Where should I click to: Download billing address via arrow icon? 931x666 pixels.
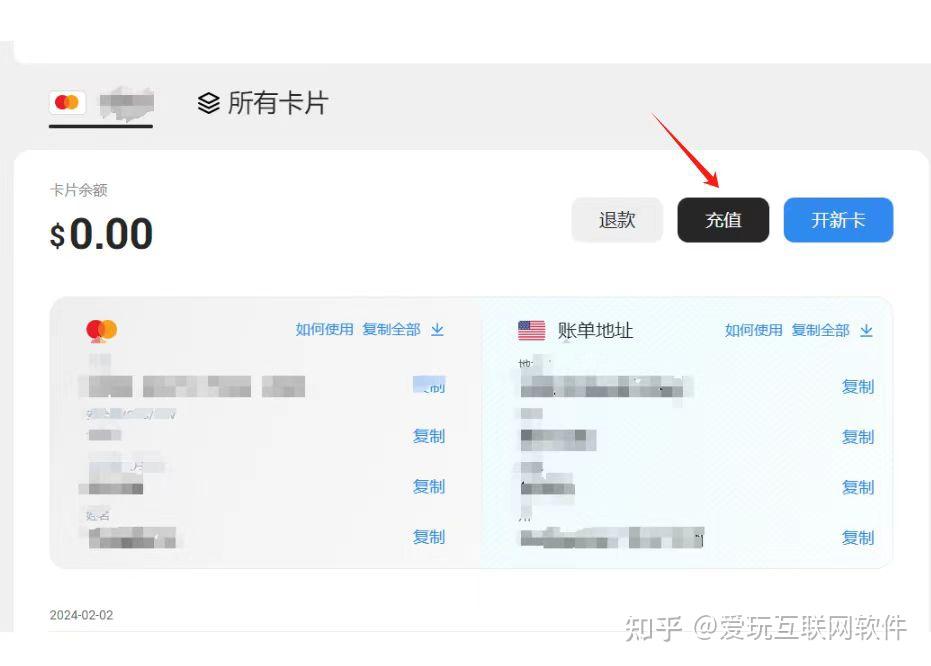click(x=866, y=330)
